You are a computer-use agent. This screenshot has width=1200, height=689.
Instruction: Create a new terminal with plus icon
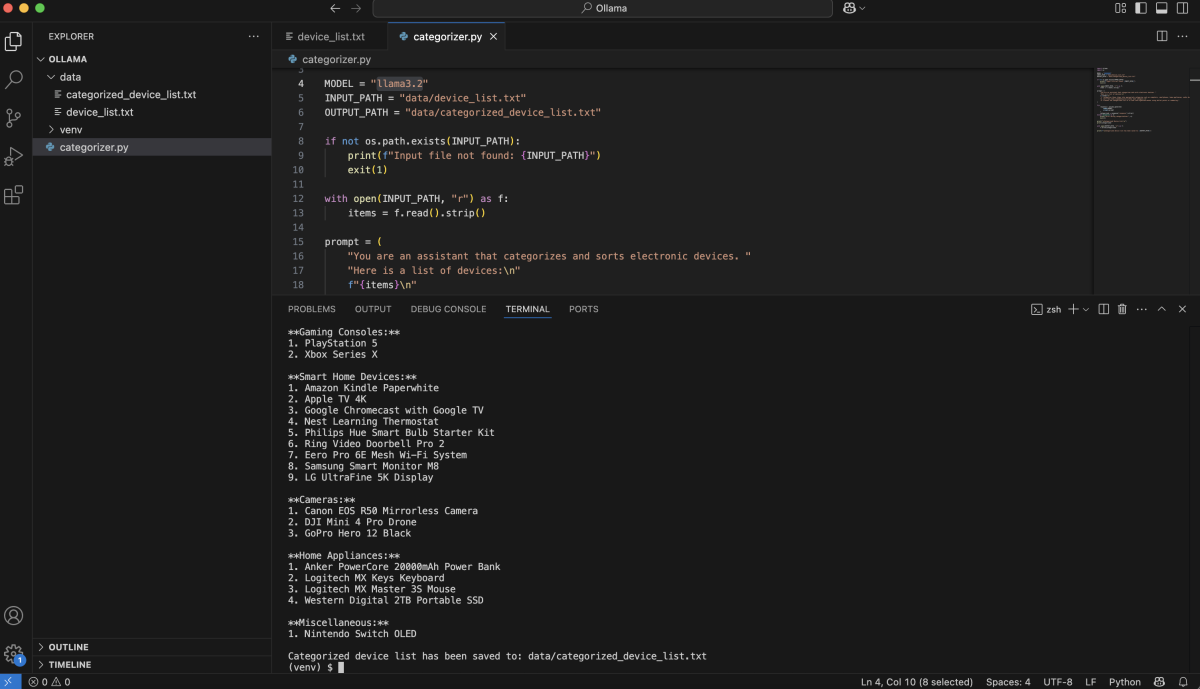click(x=1073, y=309)
